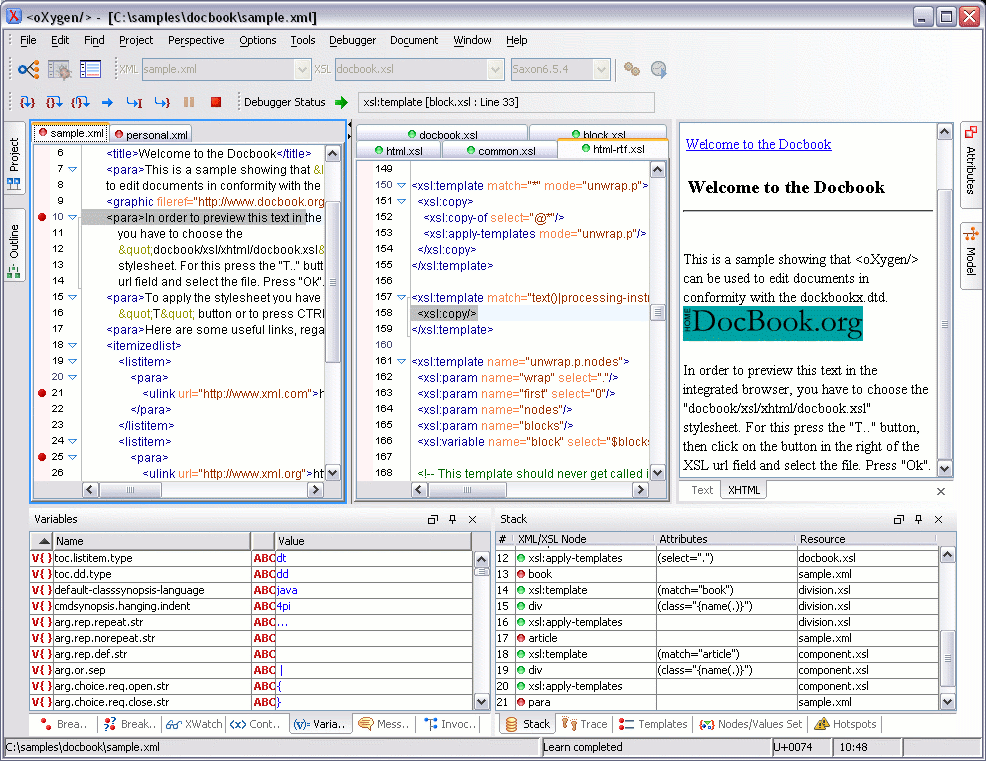Close the Stack panel
Viewport: 986px width, 761px height.
pyautogui.click(x=939, y=519)
